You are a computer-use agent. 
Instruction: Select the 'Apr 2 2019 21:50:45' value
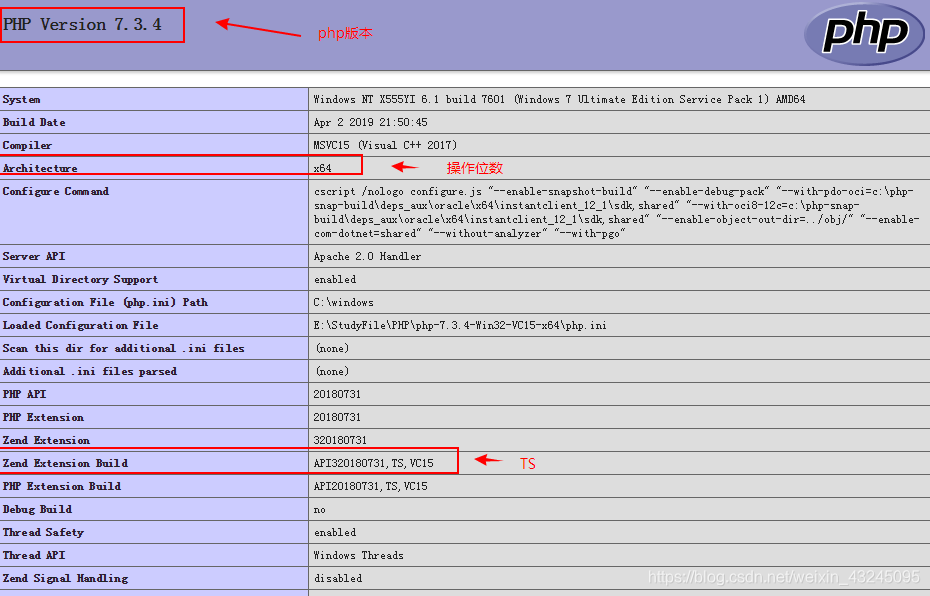point(371,122)
